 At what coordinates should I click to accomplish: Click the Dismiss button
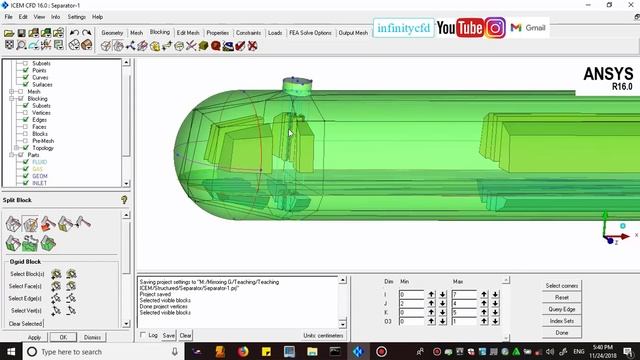[92, 338]
